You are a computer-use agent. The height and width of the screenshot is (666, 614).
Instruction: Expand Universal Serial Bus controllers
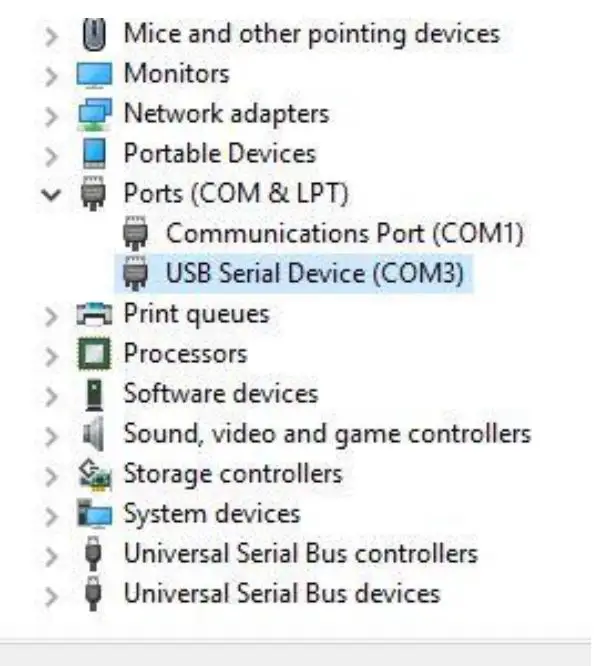52,555
